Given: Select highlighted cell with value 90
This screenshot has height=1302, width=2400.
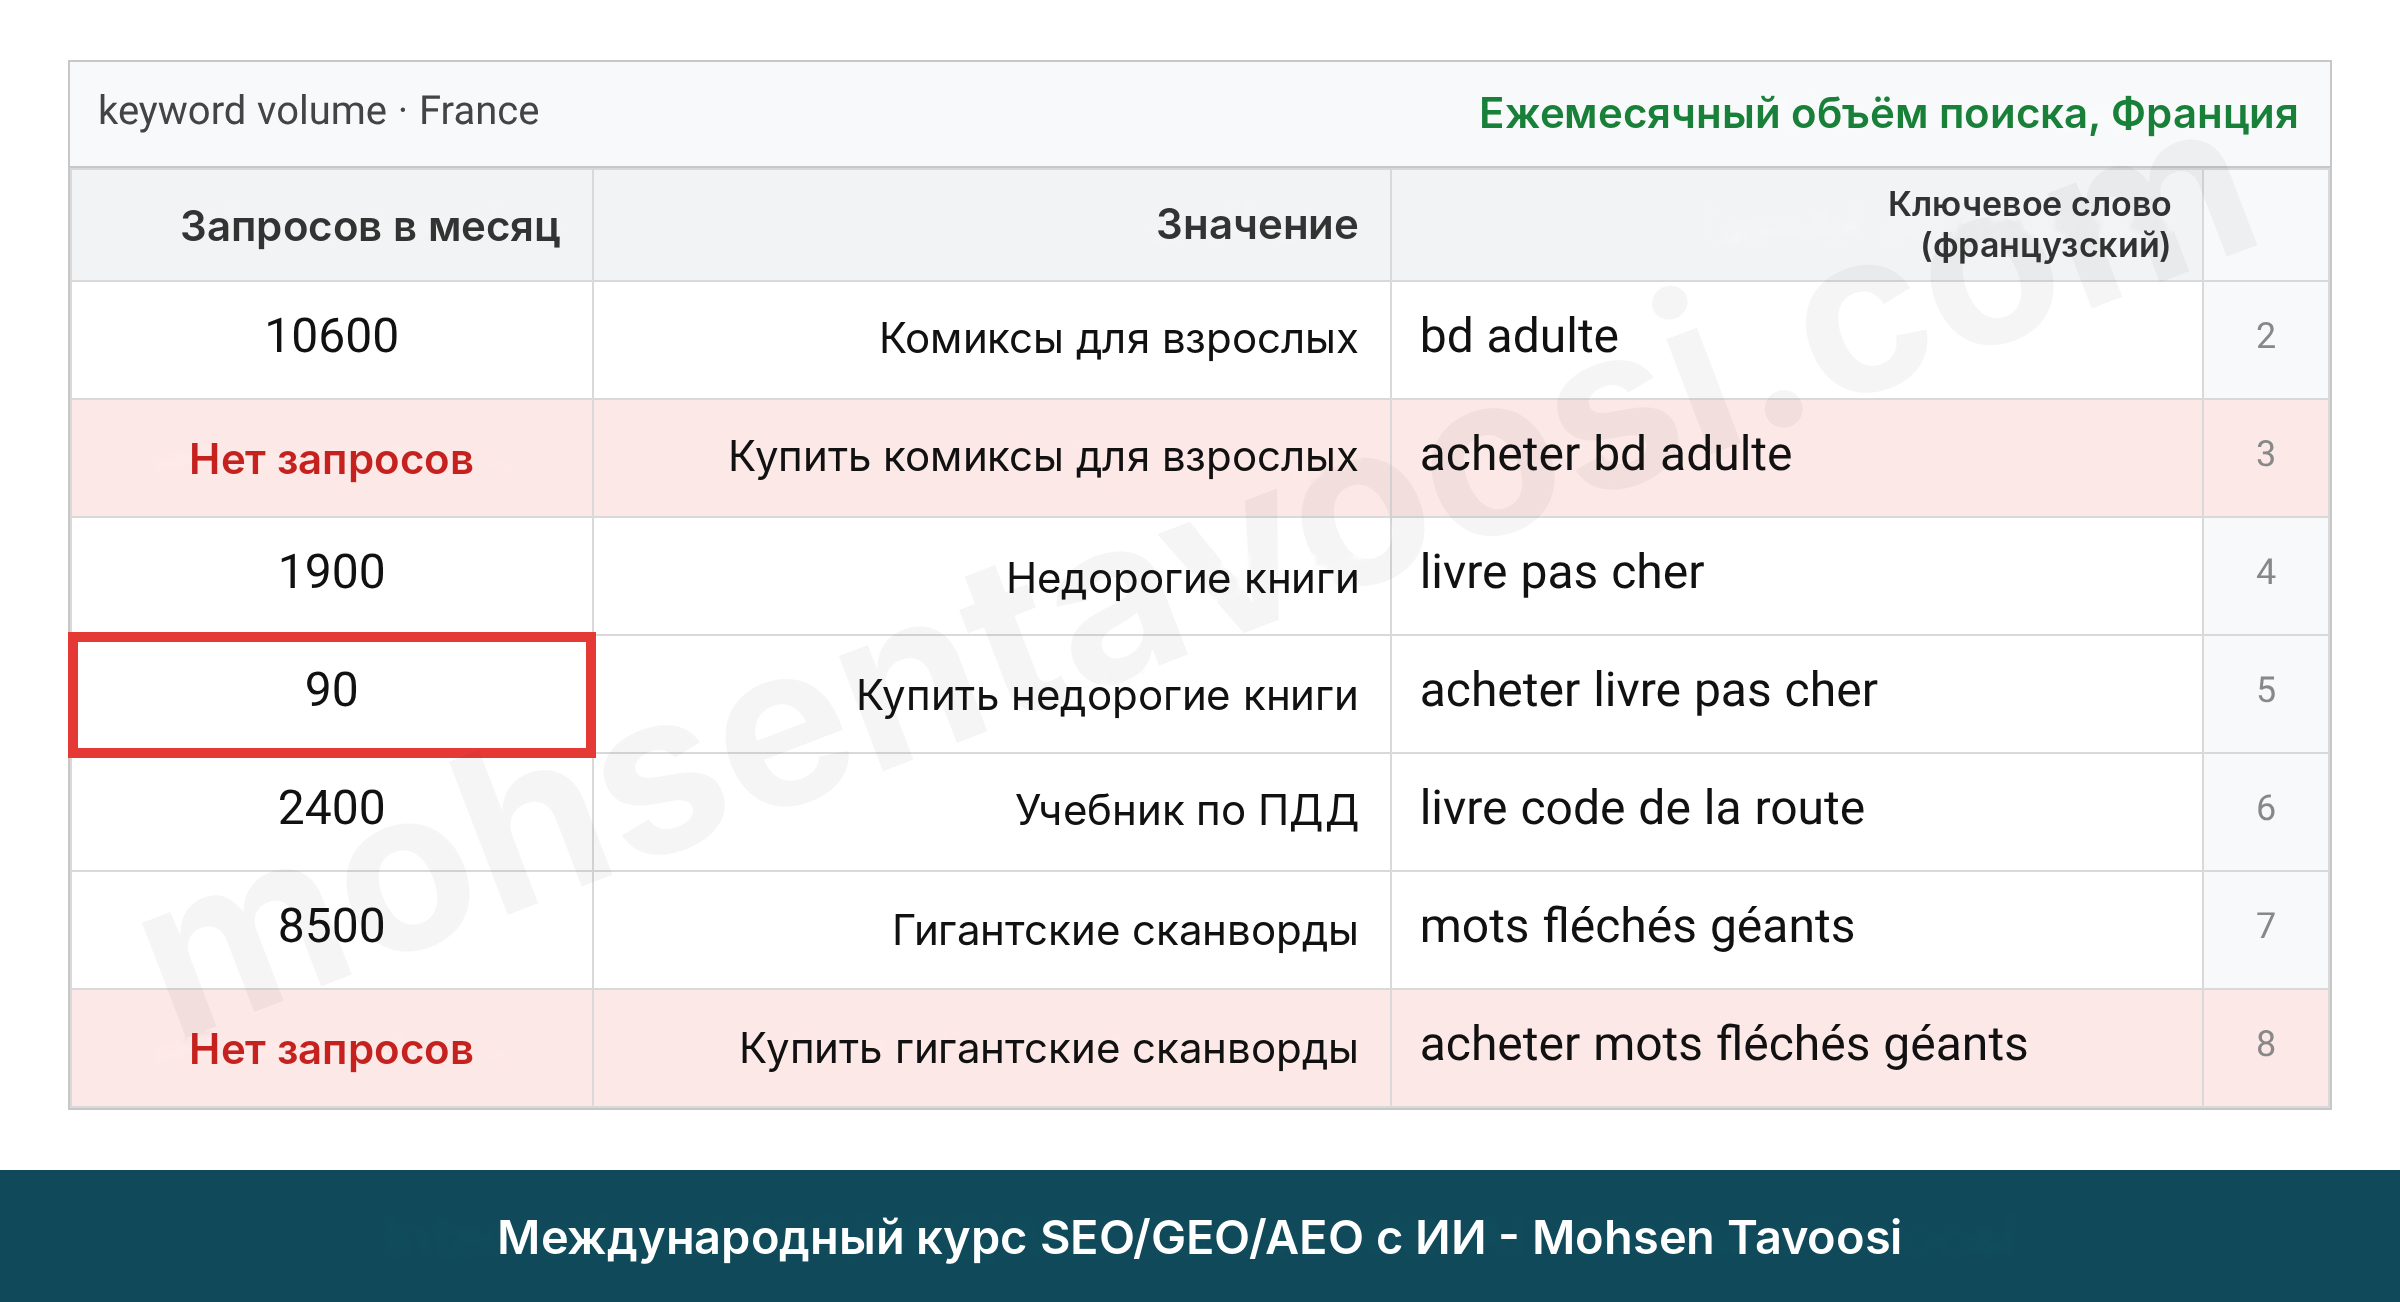Looking at the screenshot, I should tap(332, 694).
